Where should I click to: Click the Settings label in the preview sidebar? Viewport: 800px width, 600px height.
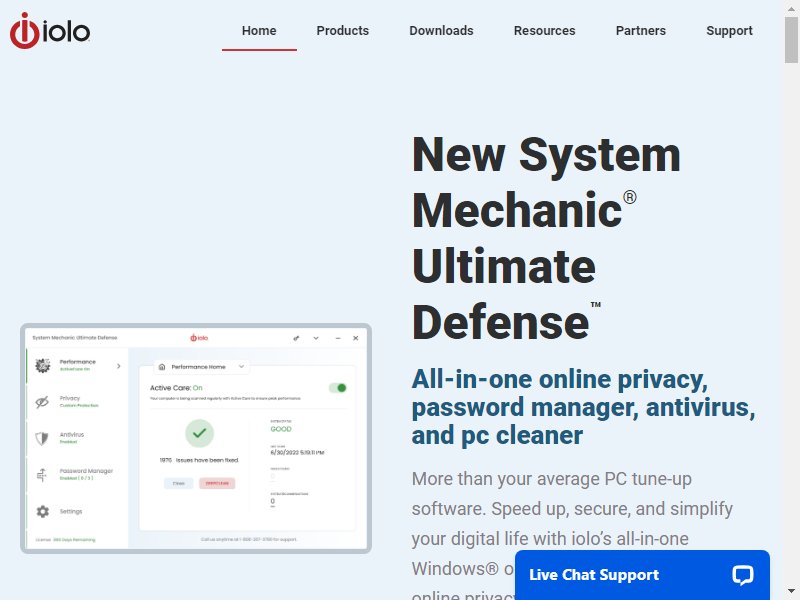click(x=71, y=511)
